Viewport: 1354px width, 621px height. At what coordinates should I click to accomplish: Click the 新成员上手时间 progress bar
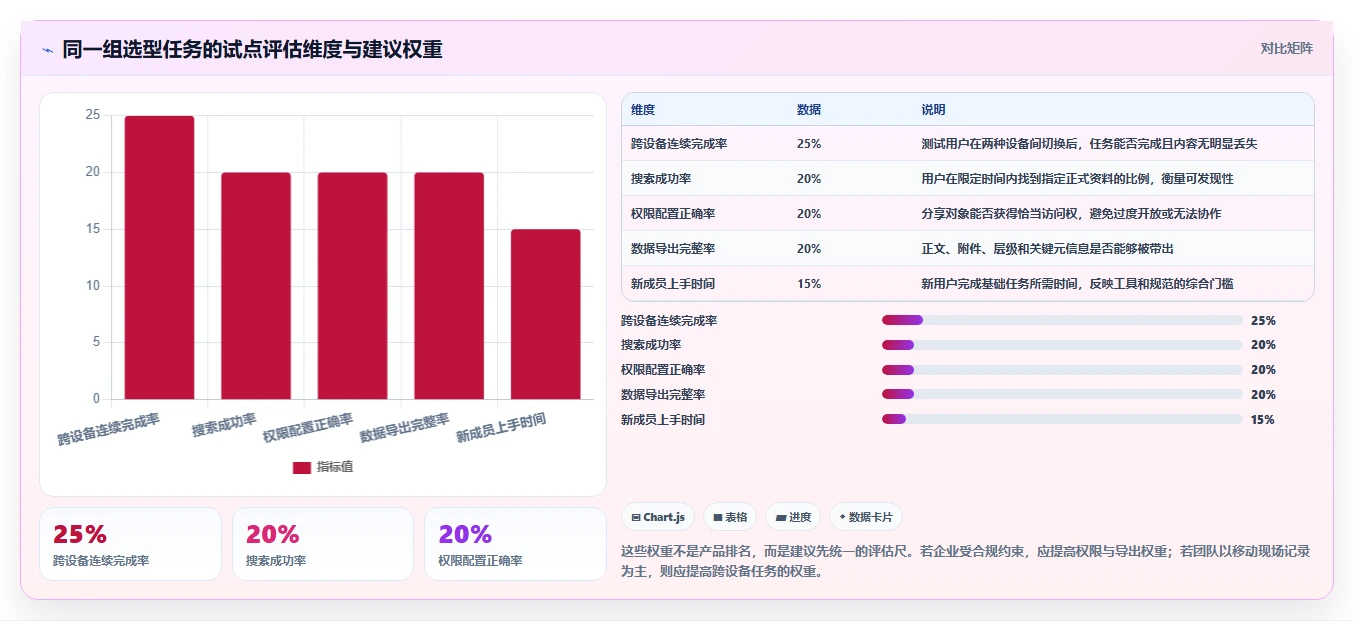(1062, 420)
